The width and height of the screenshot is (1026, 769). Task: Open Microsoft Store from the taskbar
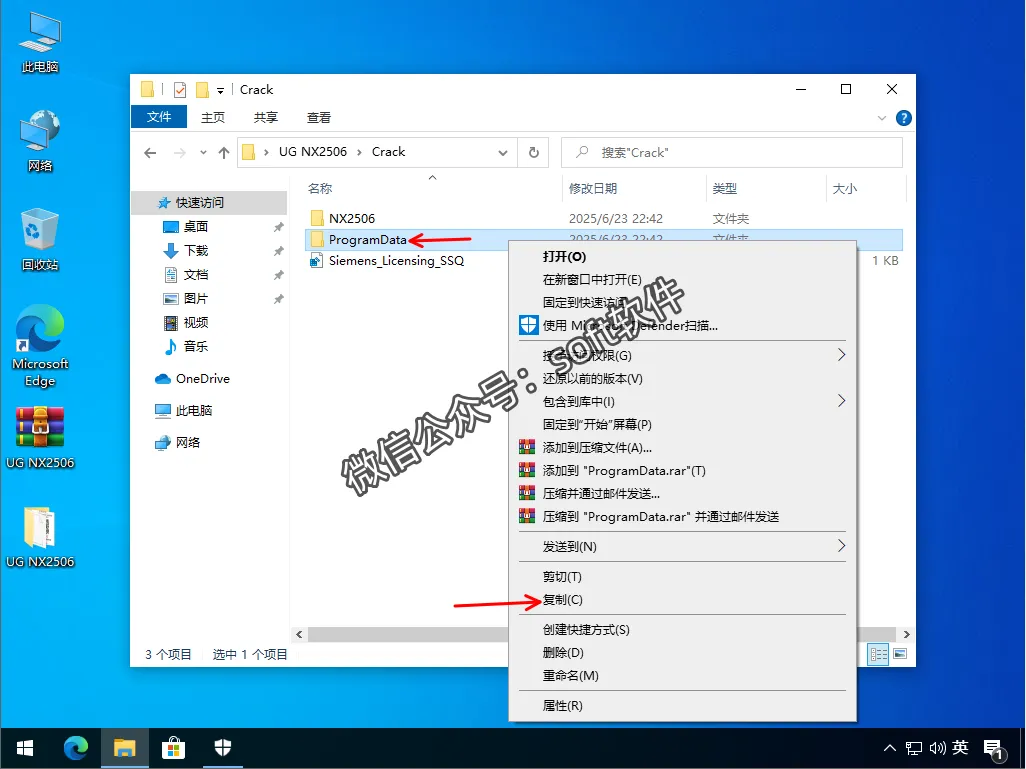pos(173,748)
